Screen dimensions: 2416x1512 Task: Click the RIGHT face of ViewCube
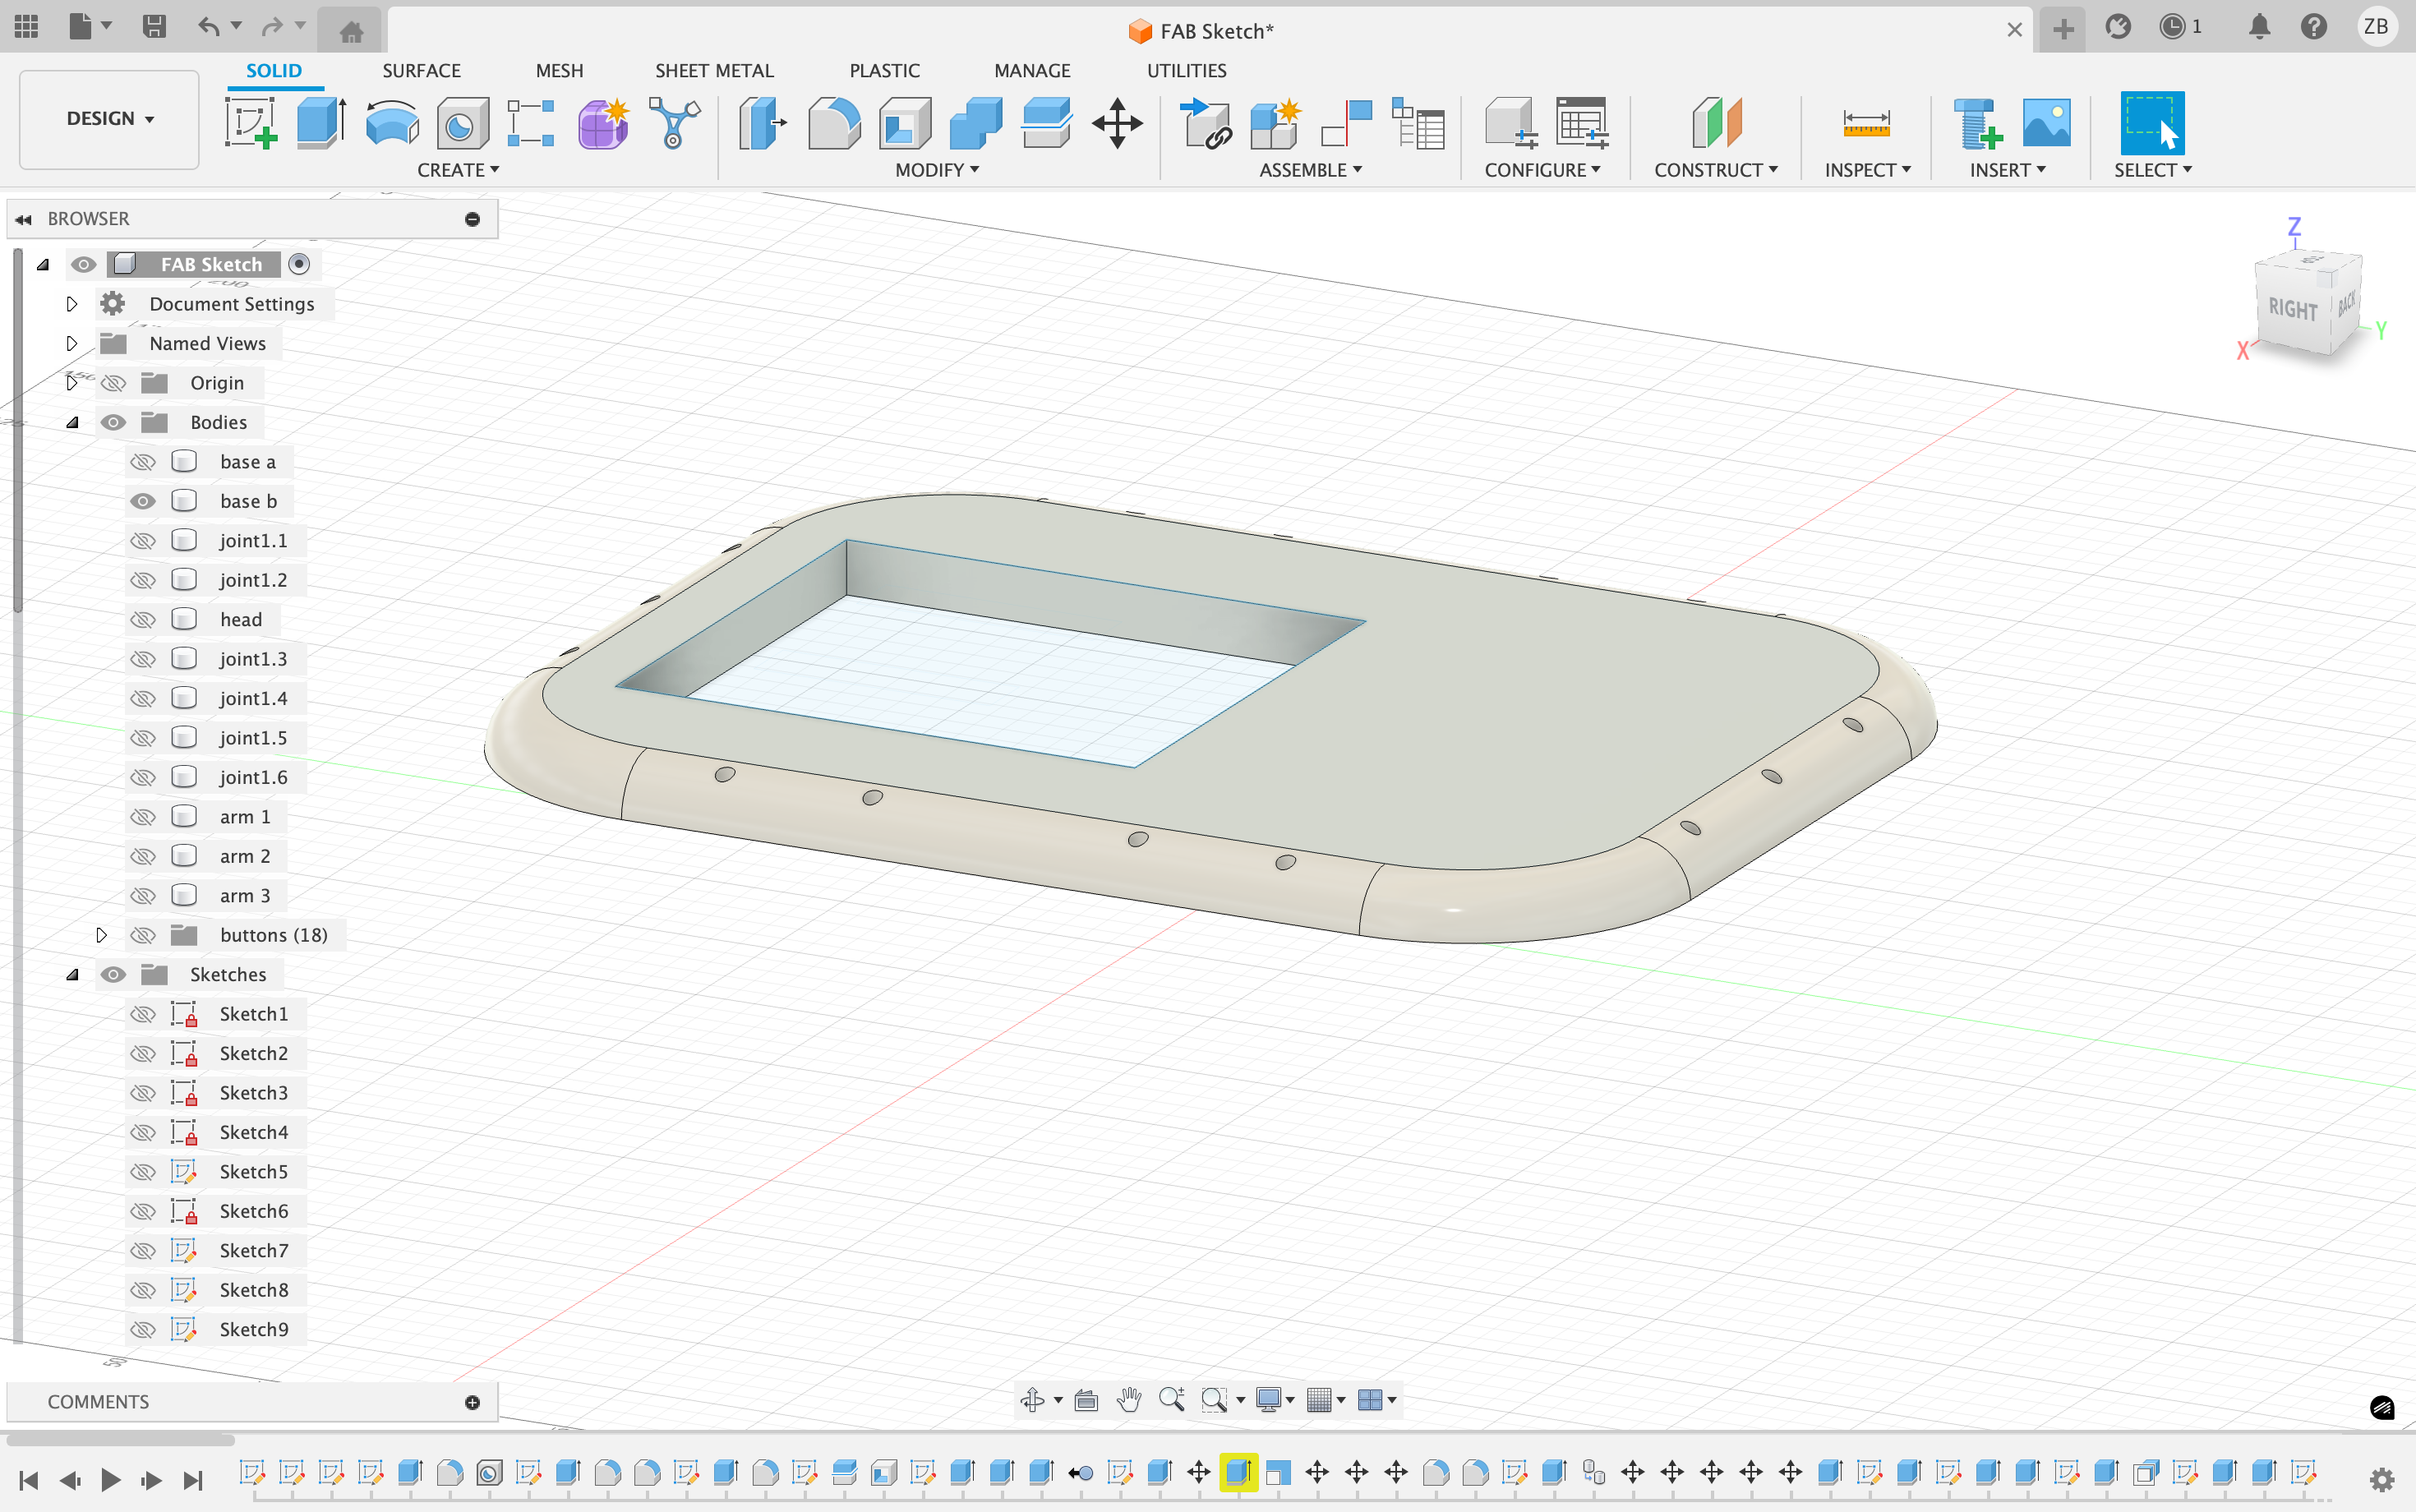(2291, 309)
